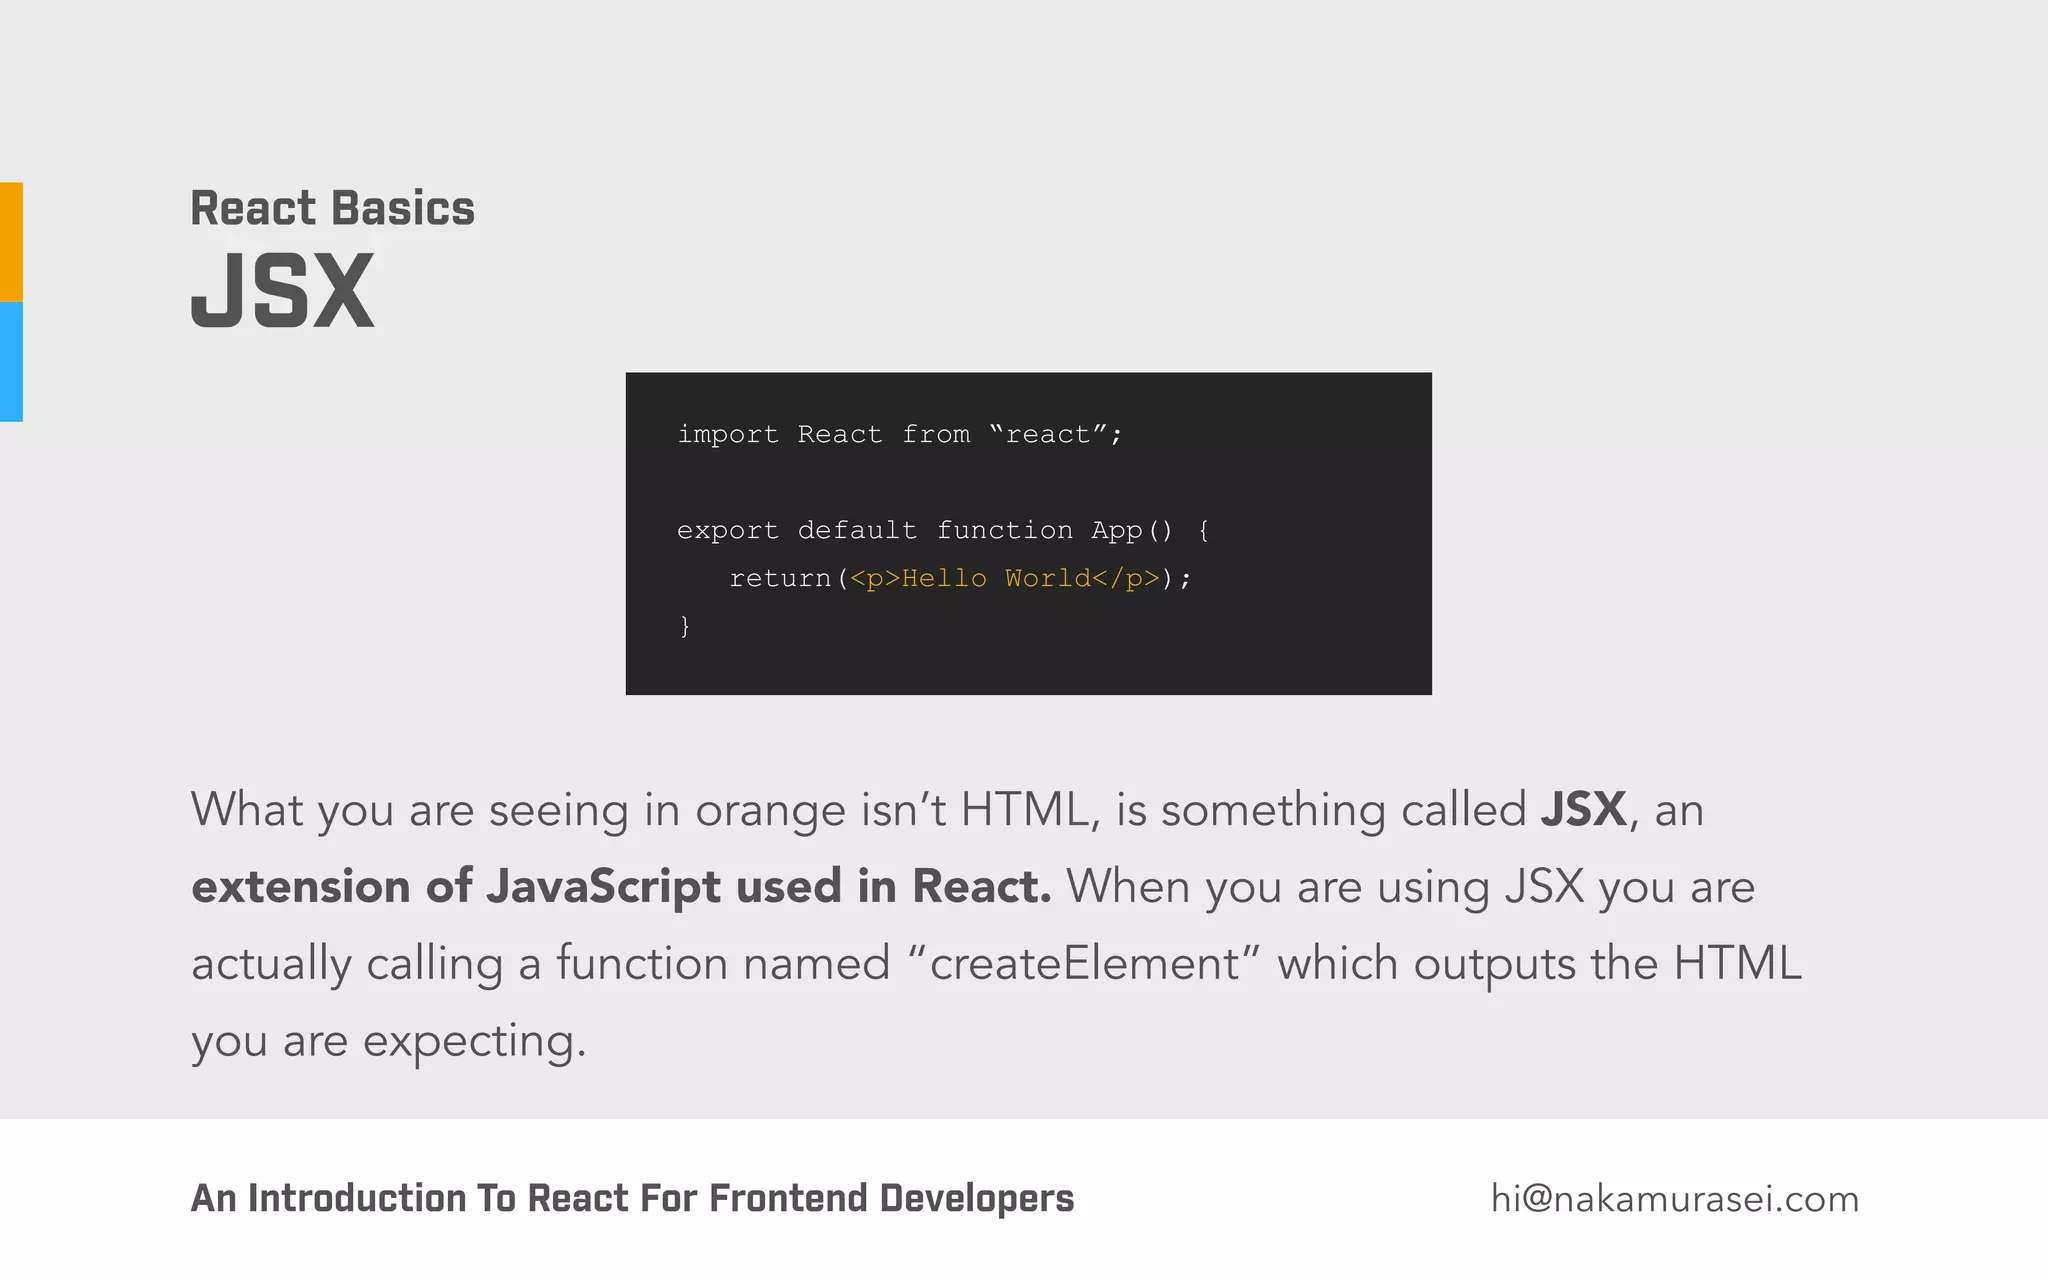Click the quoted "createElement" word
The height and width of the screenshot is (1280, 2048).
(x=1085, y=963)
